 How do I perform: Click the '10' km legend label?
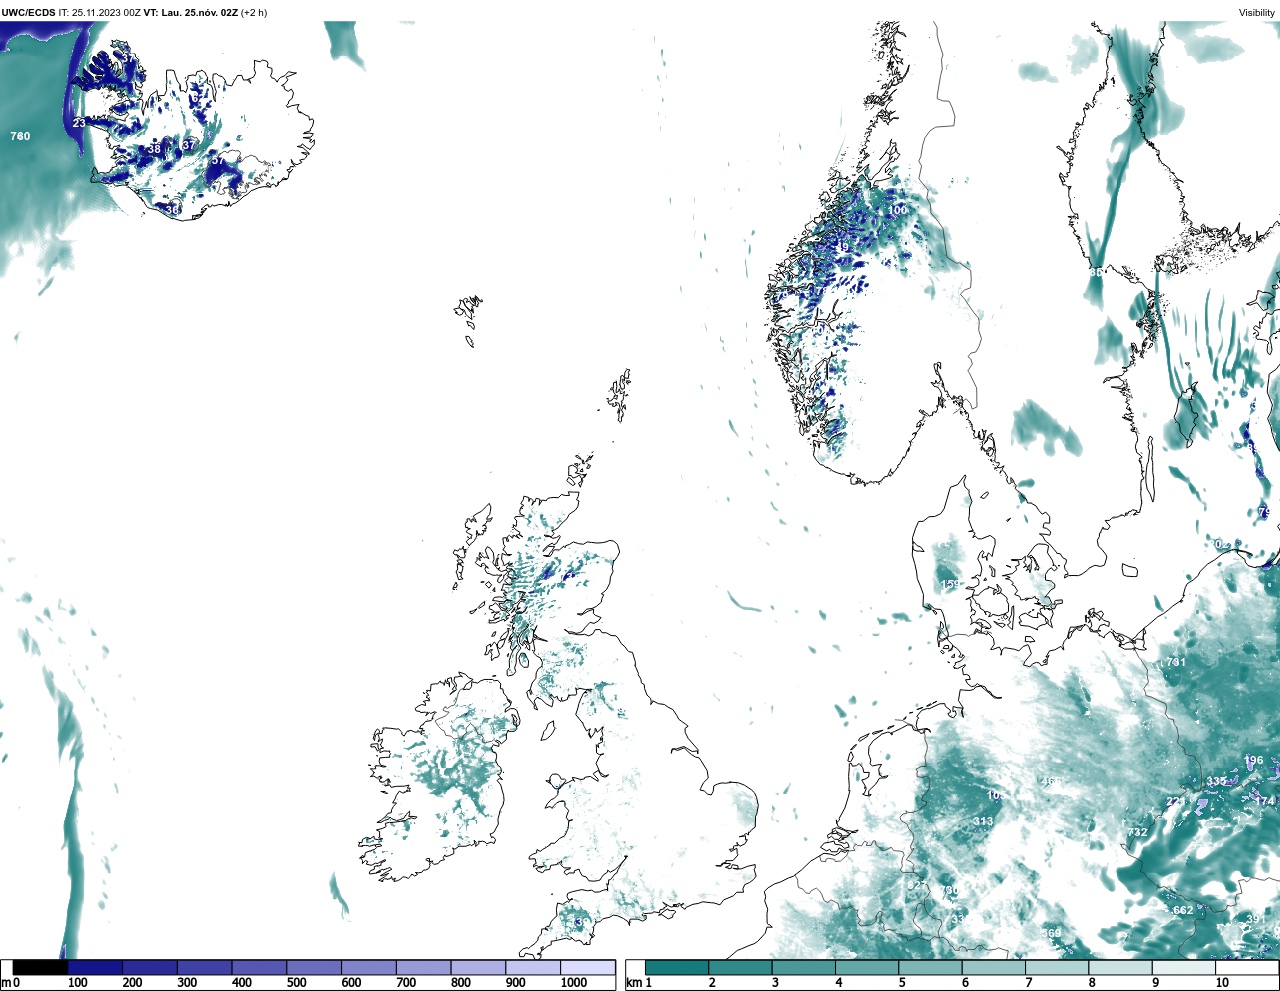[x=1222, y=983]
